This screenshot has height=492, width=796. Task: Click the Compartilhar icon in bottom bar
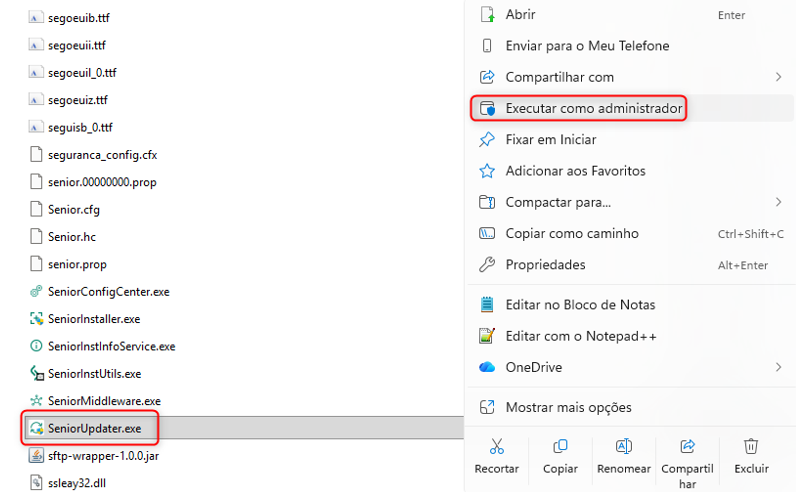point(687,446)
